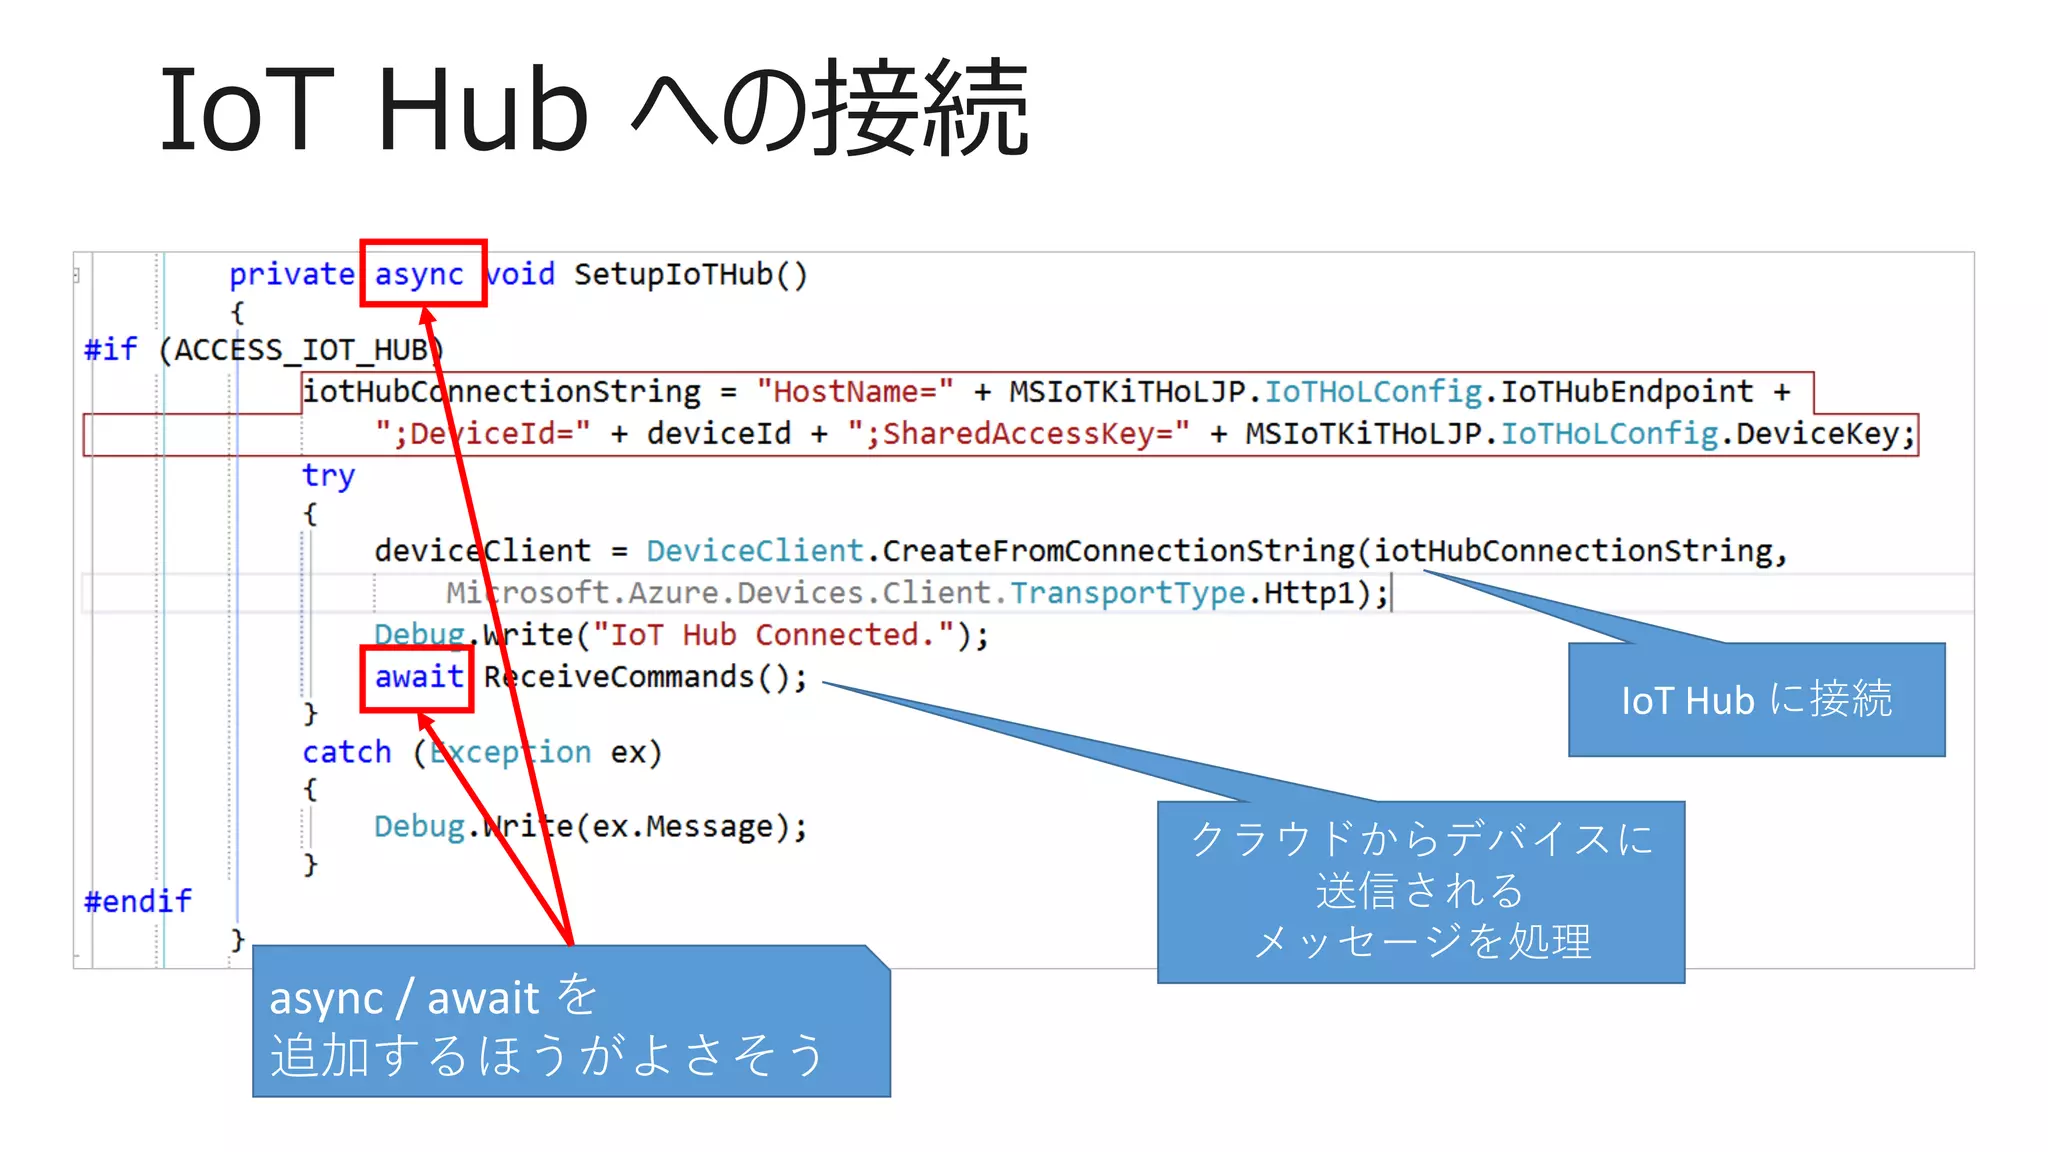Screen dimensions: 2048x1152
Task: Click the "catch" keyword
Action: [x=347, y=752]
